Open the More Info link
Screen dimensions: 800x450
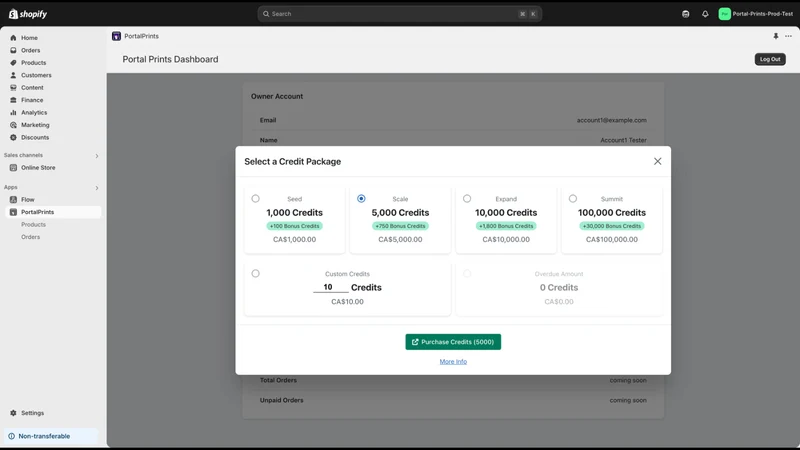click(x=453, y=362)
